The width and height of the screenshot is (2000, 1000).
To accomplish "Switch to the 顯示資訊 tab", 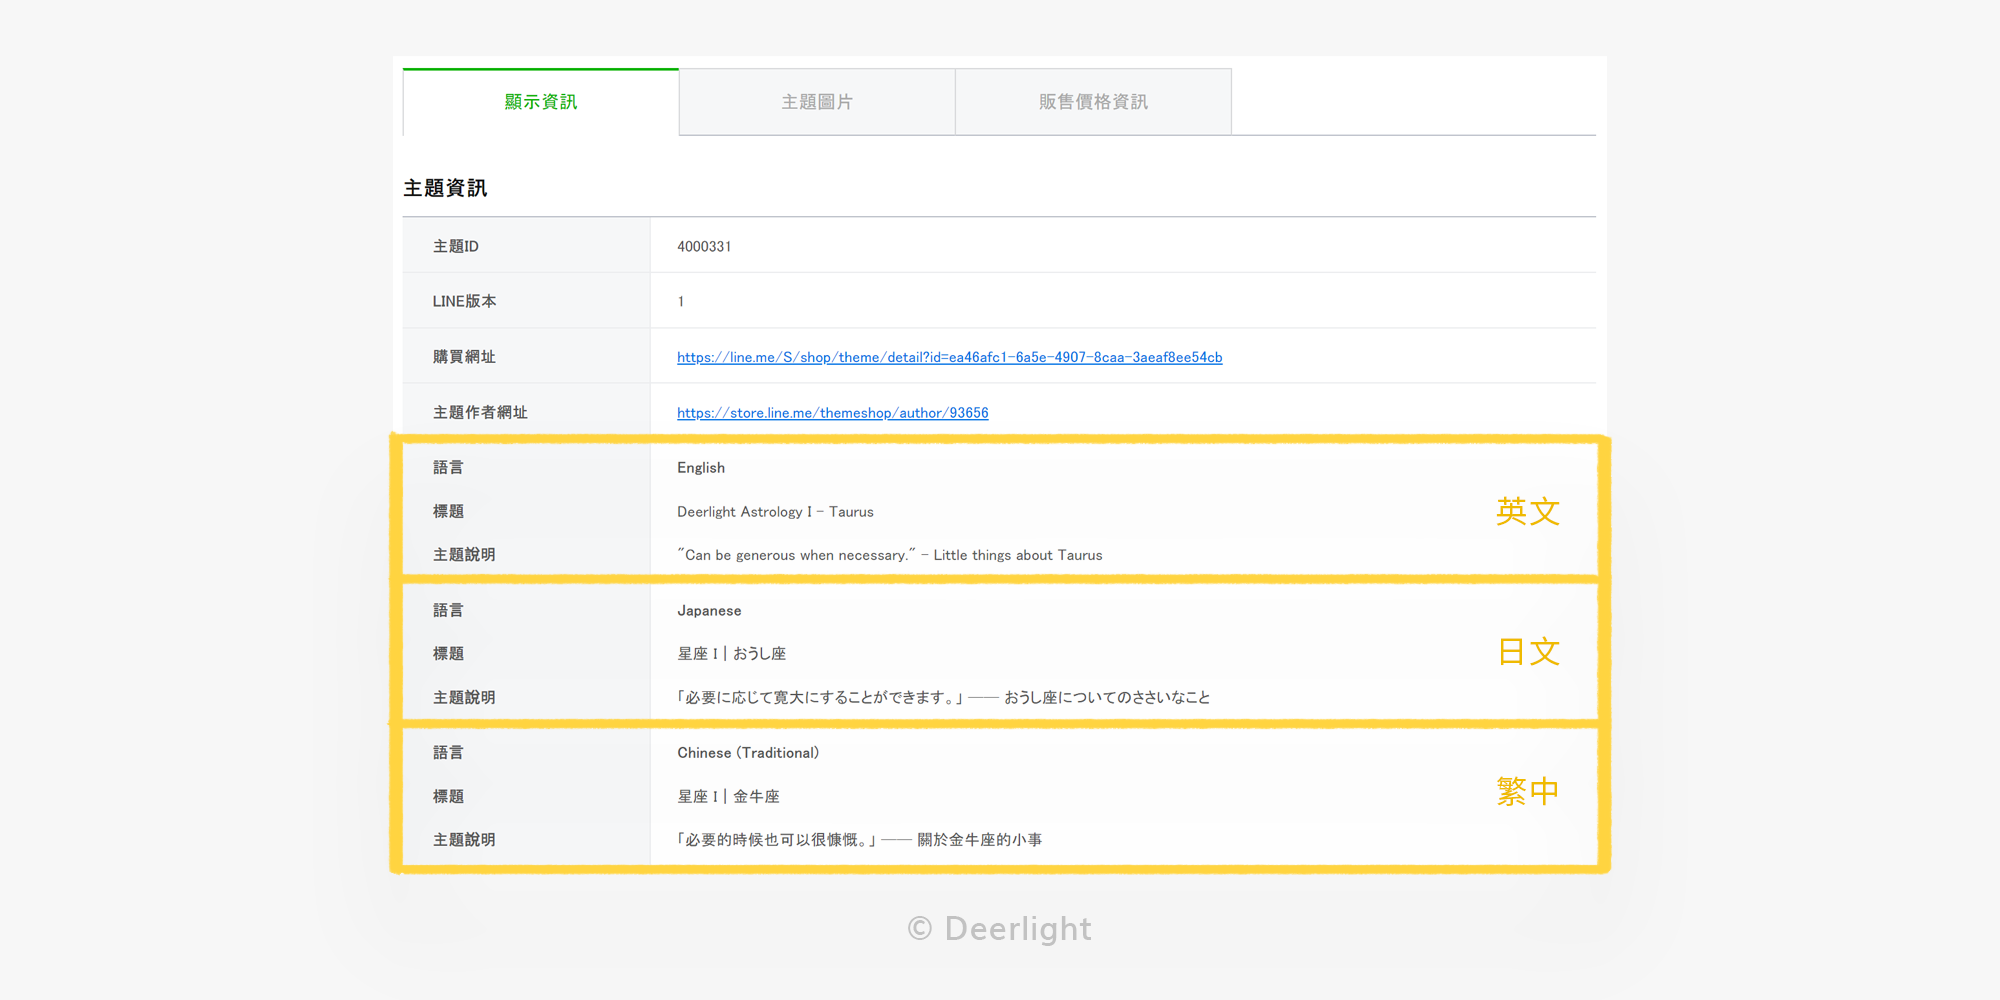I will click(x=541, y=102).
